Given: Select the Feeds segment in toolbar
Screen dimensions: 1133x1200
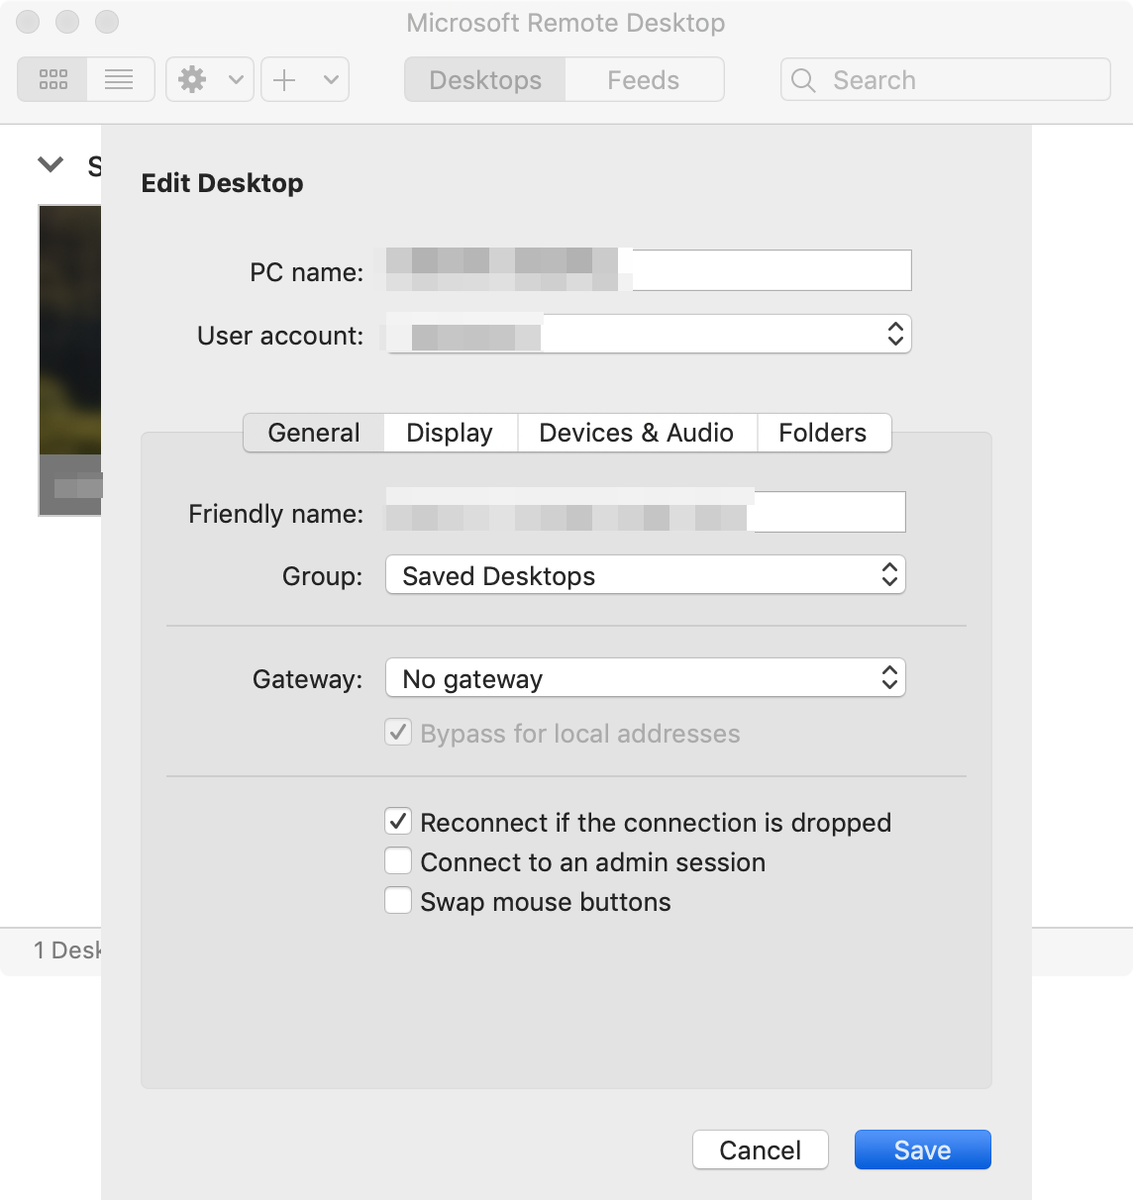Looking at the screenshot, I should coord(644,80).
